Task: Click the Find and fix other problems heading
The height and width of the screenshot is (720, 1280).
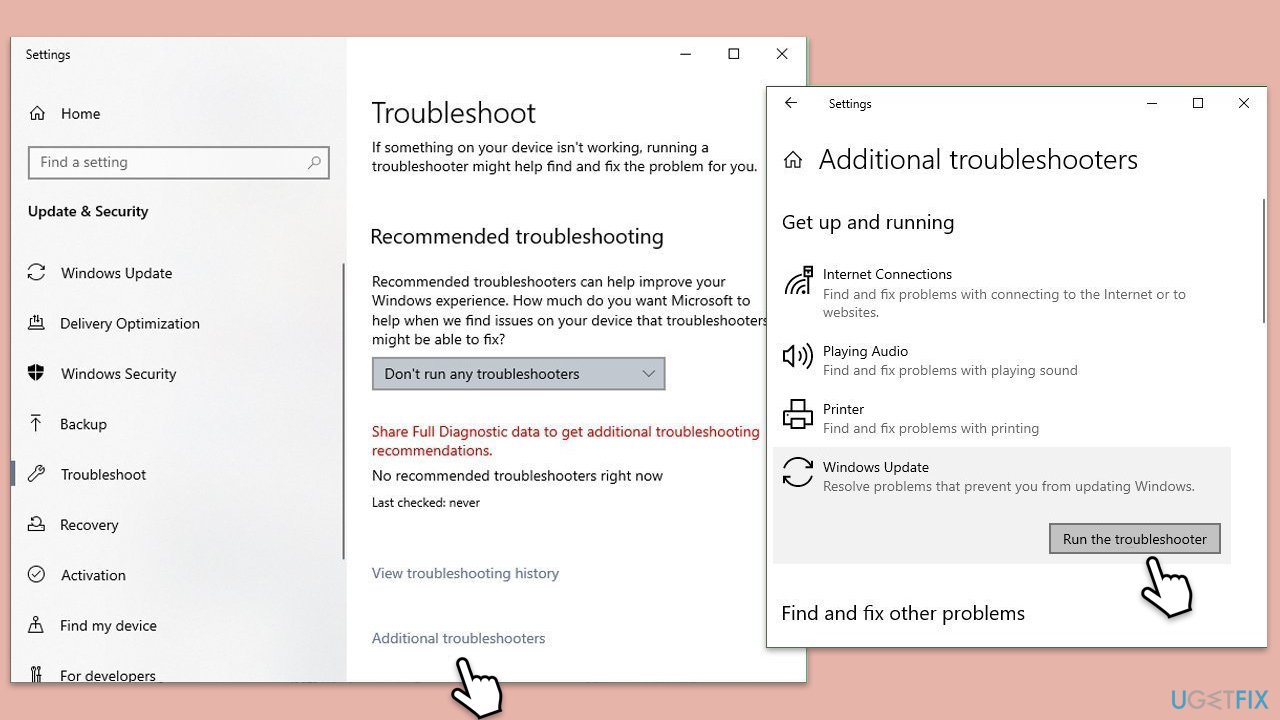Action: point(903,613)
